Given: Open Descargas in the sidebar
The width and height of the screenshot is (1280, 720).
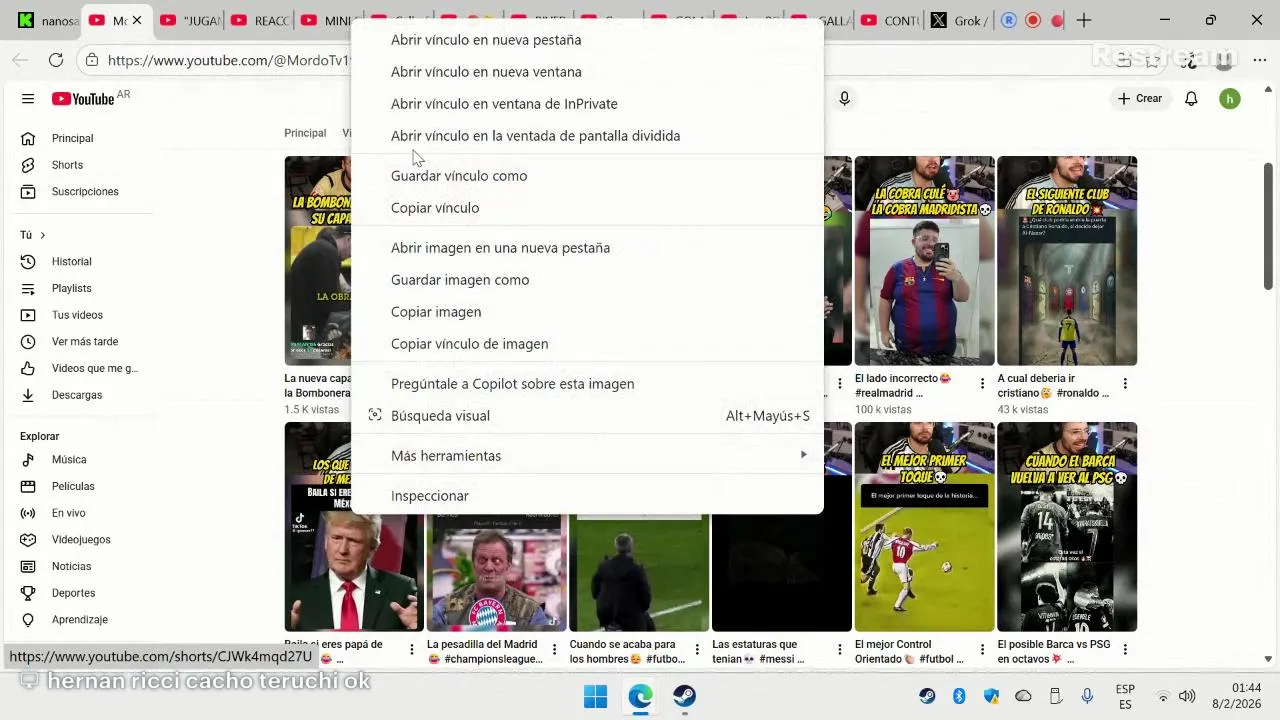Looking at the screenshot, I should click(x=78, y=395).
